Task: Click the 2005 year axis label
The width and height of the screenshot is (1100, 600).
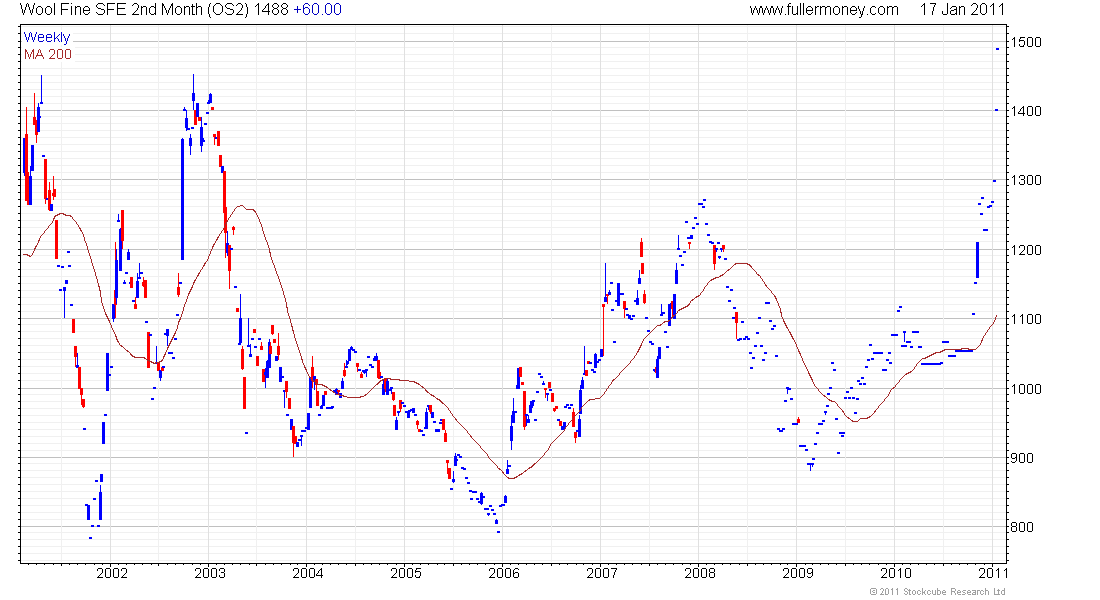Action: point(405,573)
